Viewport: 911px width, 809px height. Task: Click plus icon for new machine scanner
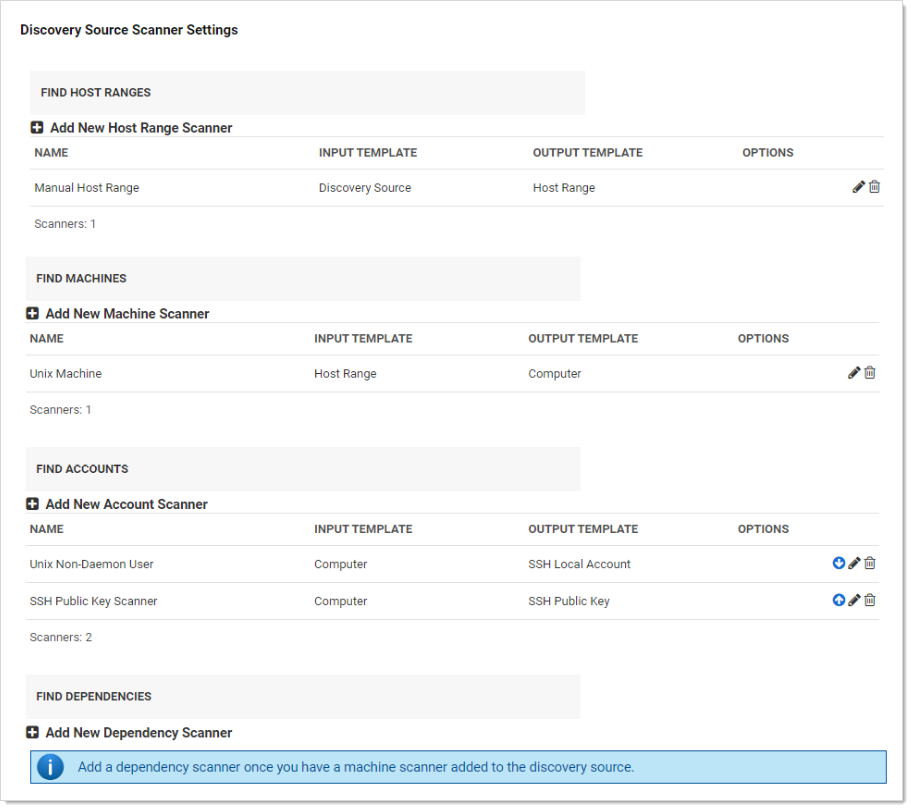33,314
